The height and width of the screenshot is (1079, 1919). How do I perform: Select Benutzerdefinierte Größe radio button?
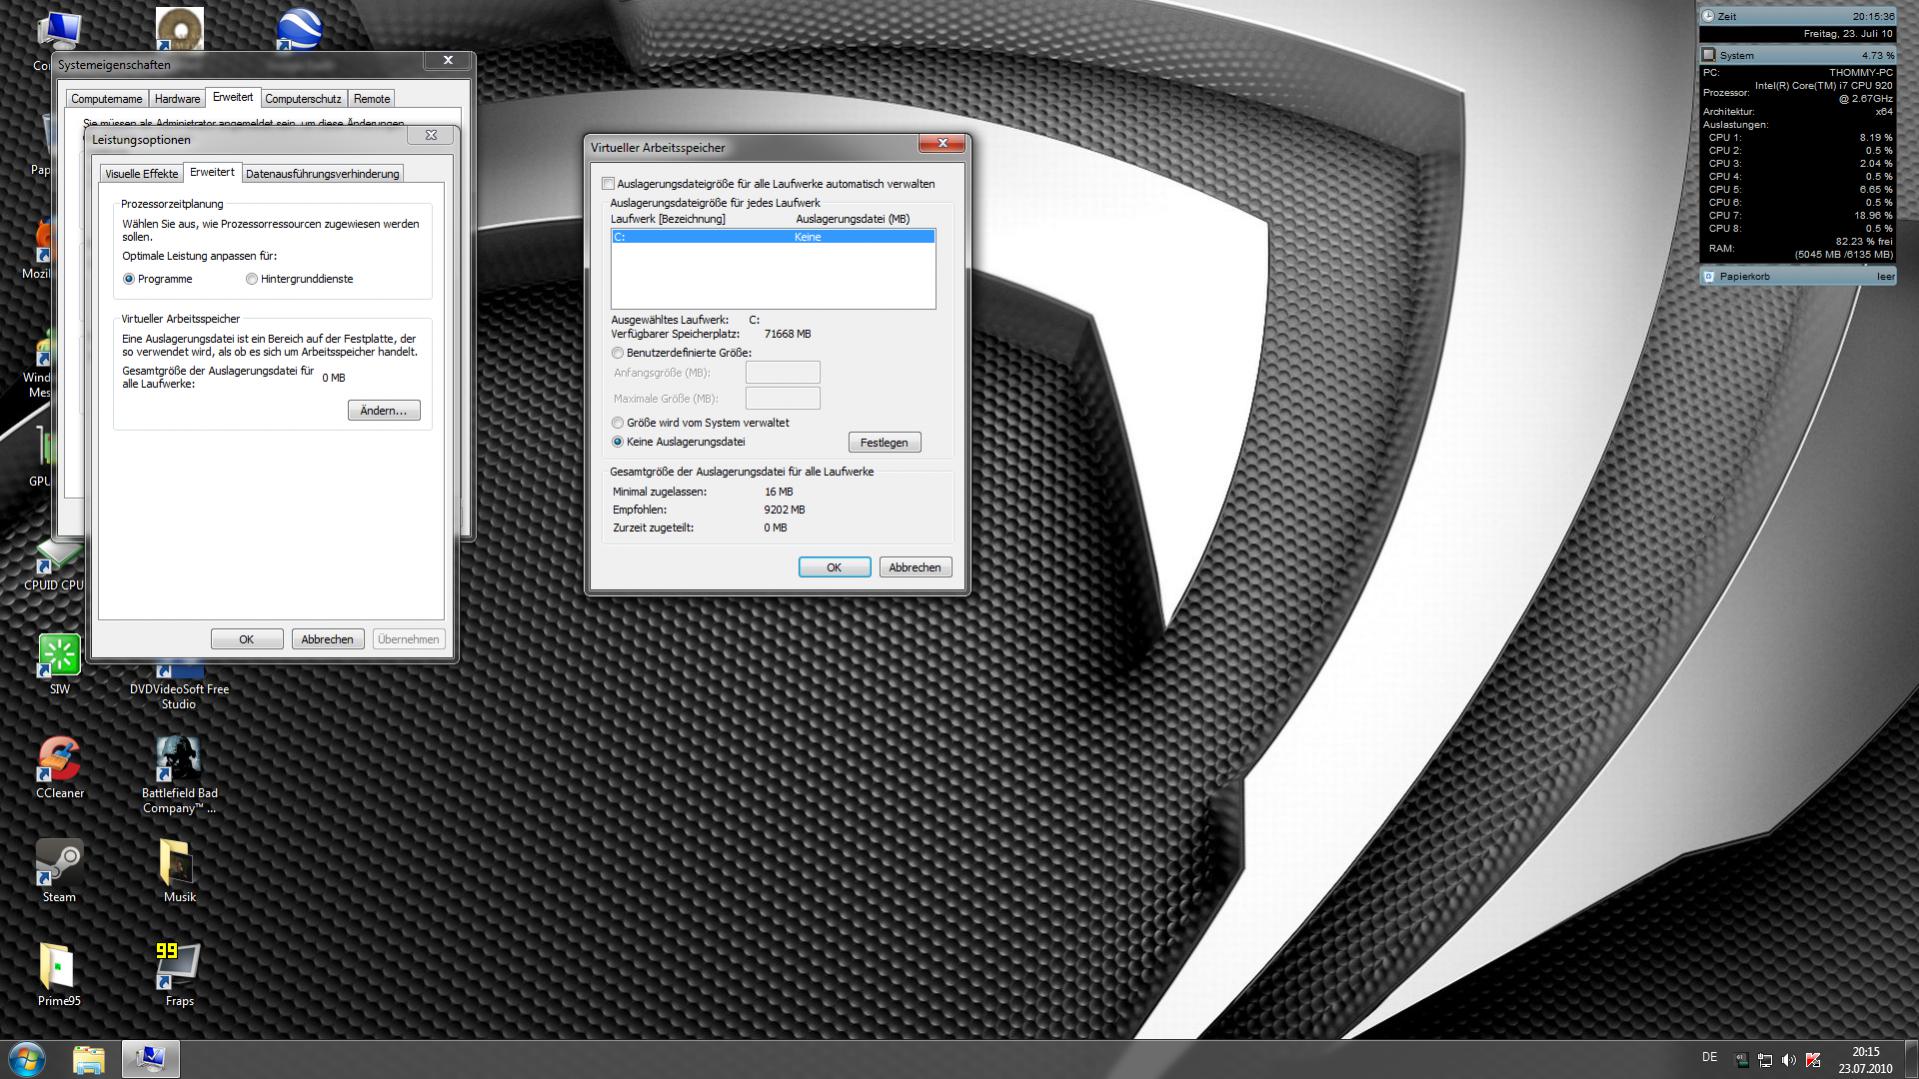tap(617, 353)
